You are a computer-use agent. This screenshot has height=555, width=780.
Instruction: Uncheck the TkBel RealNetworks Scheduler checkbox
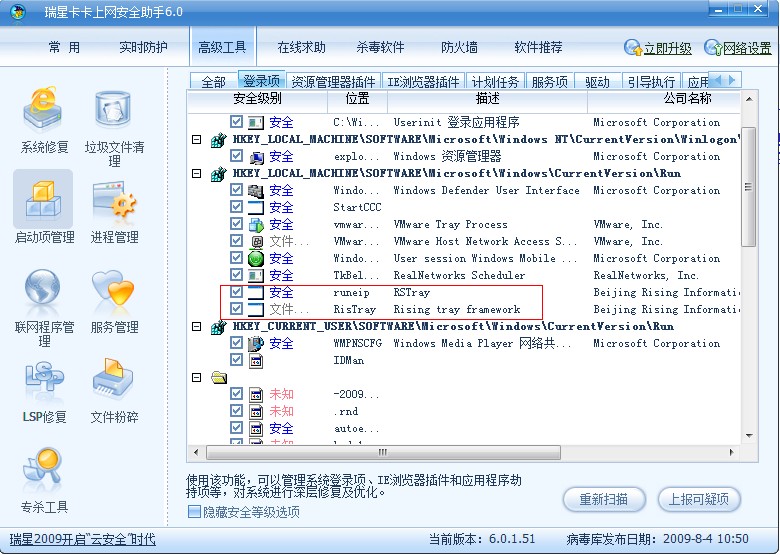[236, 275]
